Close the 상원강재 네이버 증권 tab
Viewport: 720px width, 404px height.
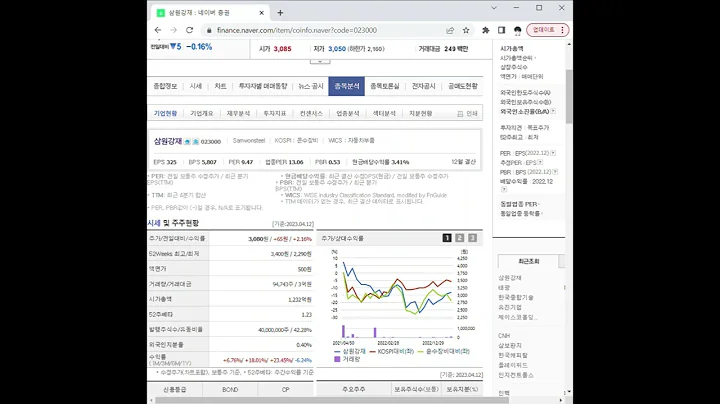coord(262,13)
